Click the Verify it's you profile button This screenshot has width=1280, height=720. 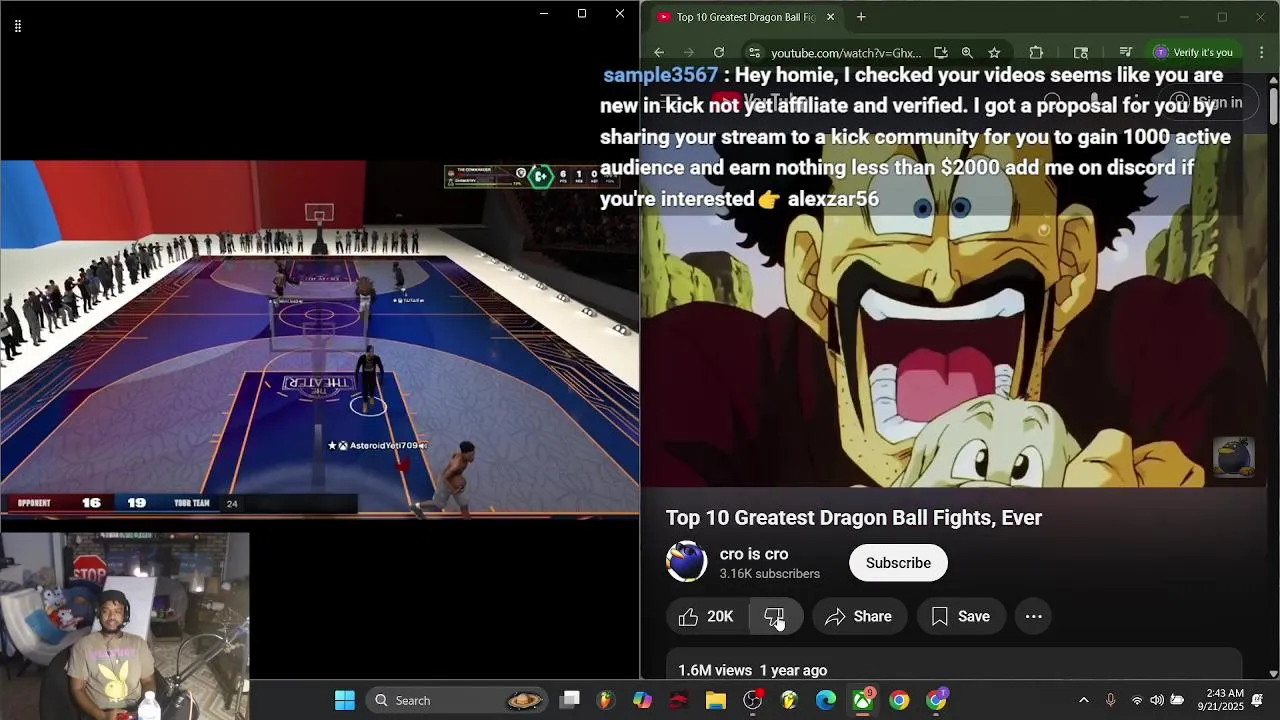(x=1192, y=53)
